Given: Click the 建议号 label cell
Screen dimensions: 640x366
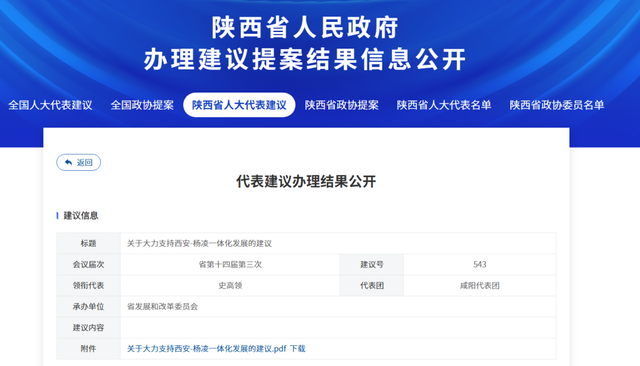Looking at the screenshot, I should click(372, 264).
